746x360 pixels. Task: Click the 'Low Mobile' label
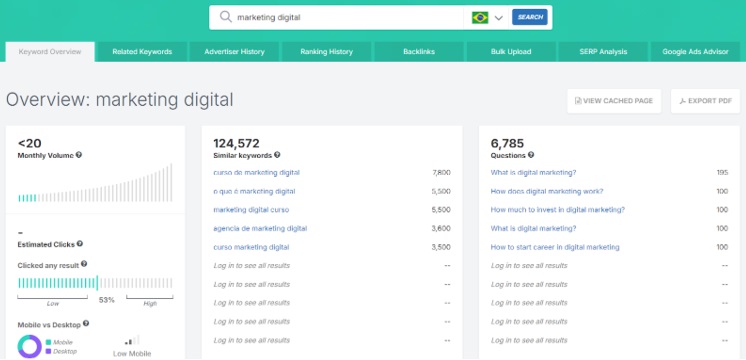coord(132,353)
